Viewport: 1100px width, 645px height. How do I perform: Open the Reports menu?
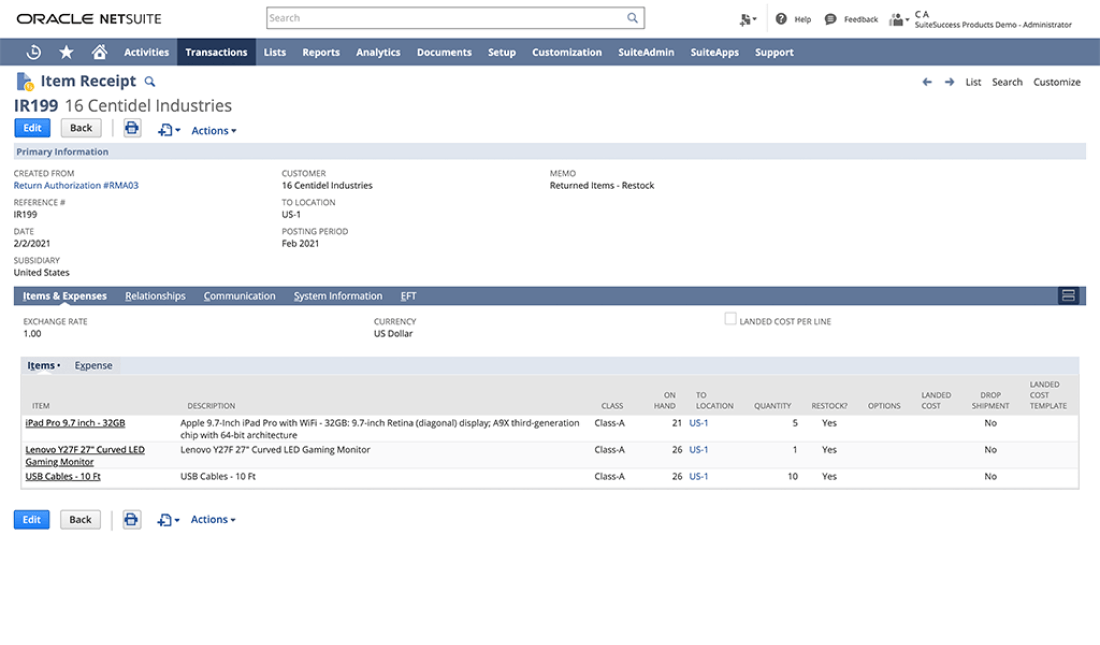point(321,52)
